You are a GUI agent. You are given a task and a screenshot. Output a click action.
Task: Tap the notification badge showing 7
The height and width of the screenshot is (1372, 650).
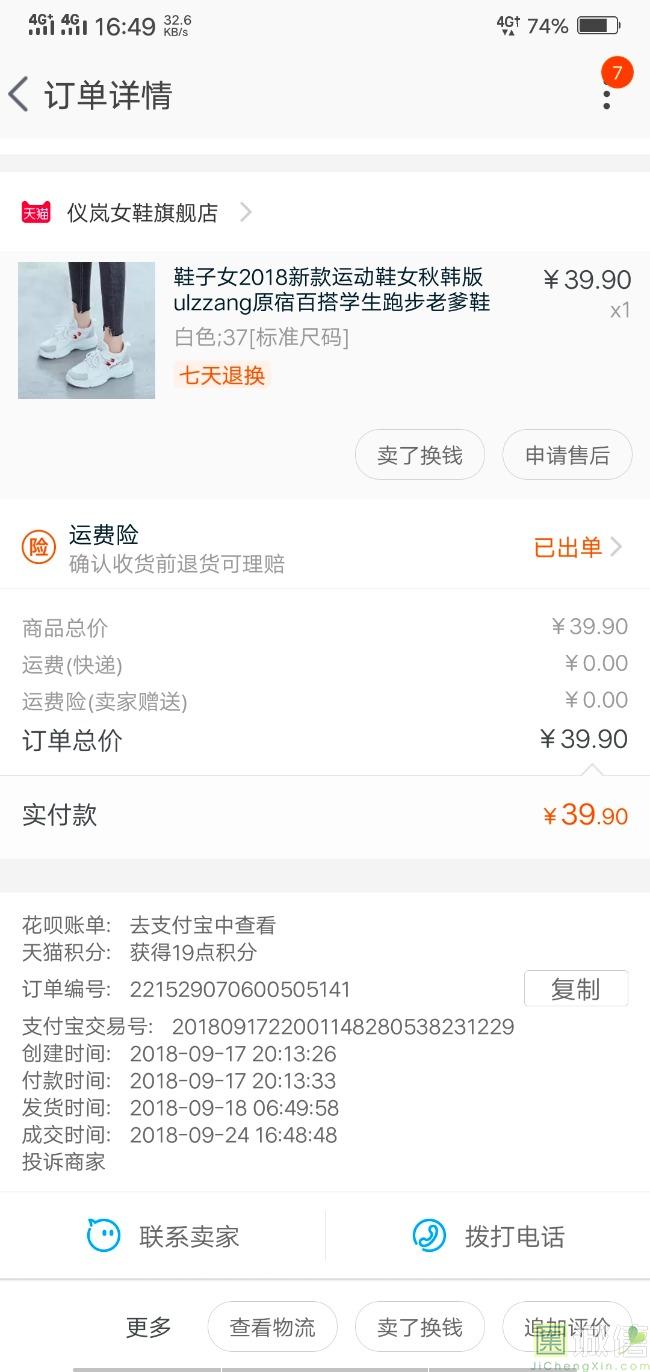click(617, 72)
